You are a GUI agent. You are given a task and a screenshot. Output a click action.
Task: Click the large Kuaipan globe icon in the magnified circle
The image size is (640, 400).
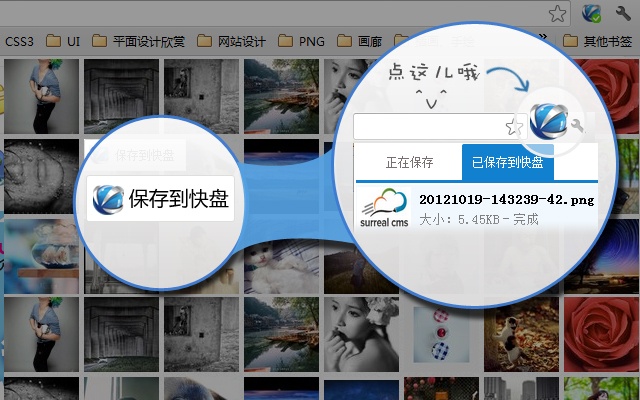pos(548,121)
